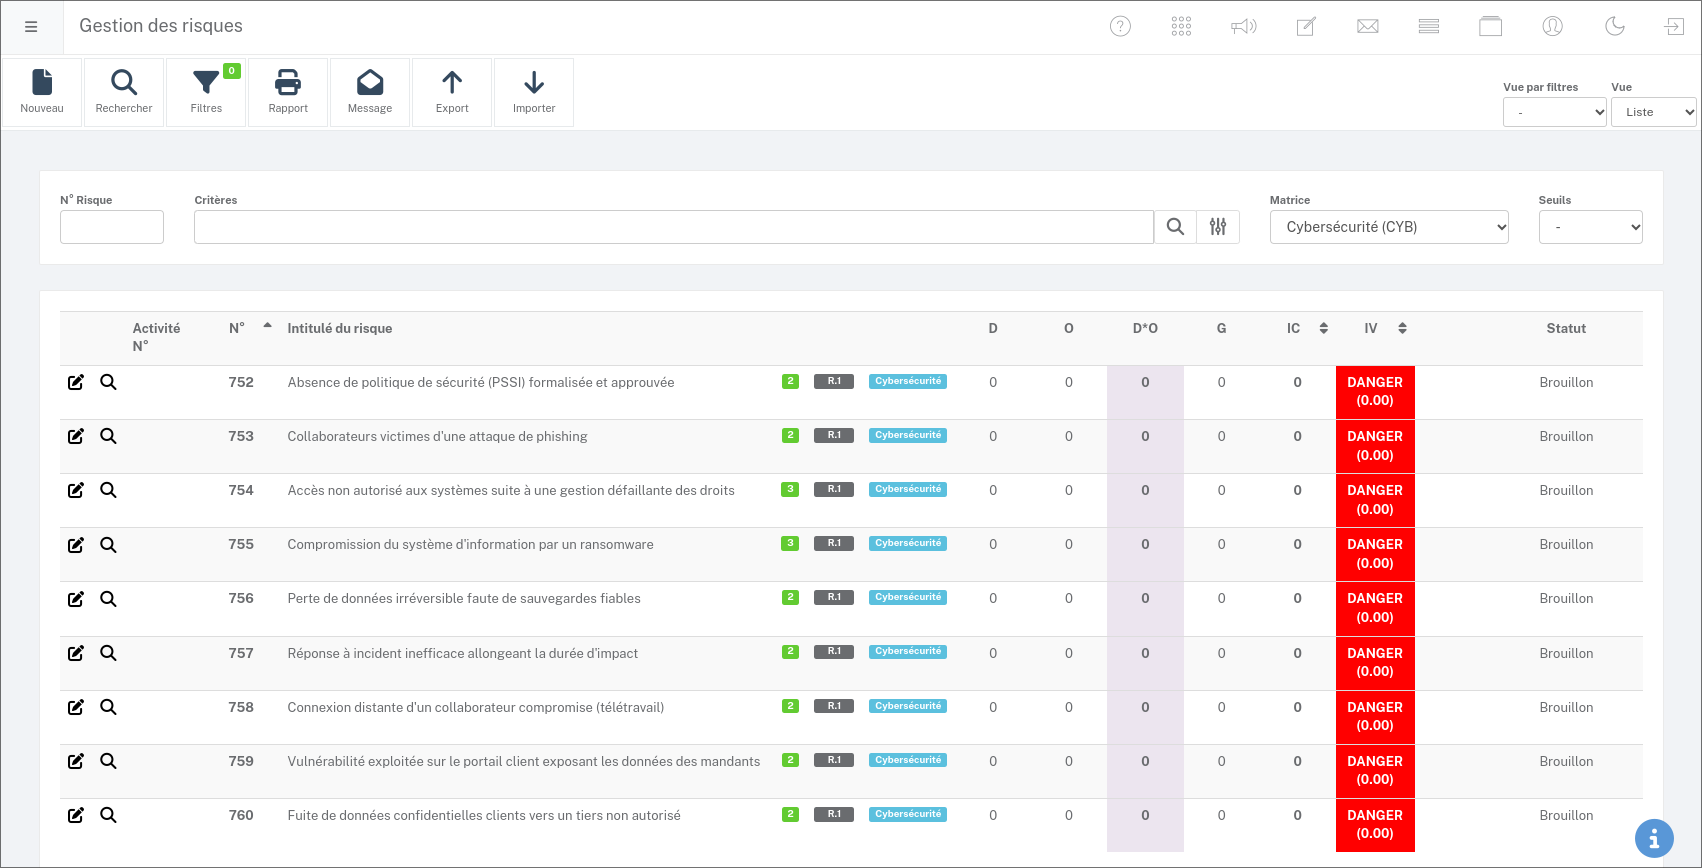Sort by the IV column arrows
1702x868 pixels.
pyautogui.click(x=1402, y=328)
